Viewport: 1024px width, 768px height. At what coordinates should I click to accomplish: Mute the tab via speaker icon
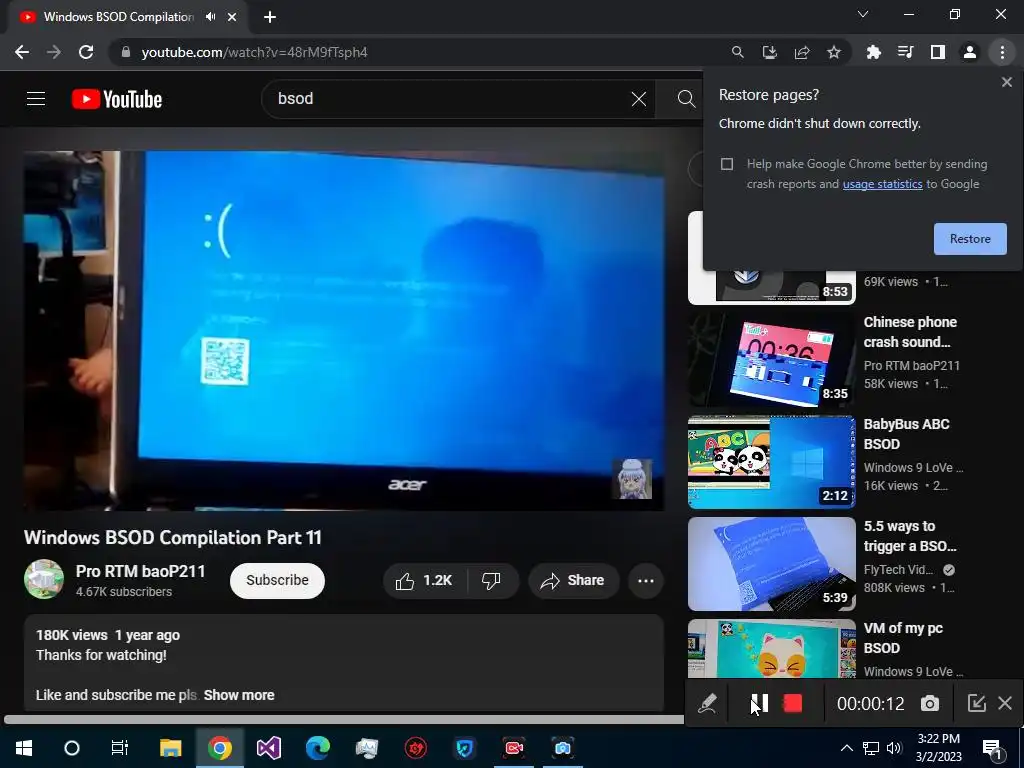tap(210, 17)
